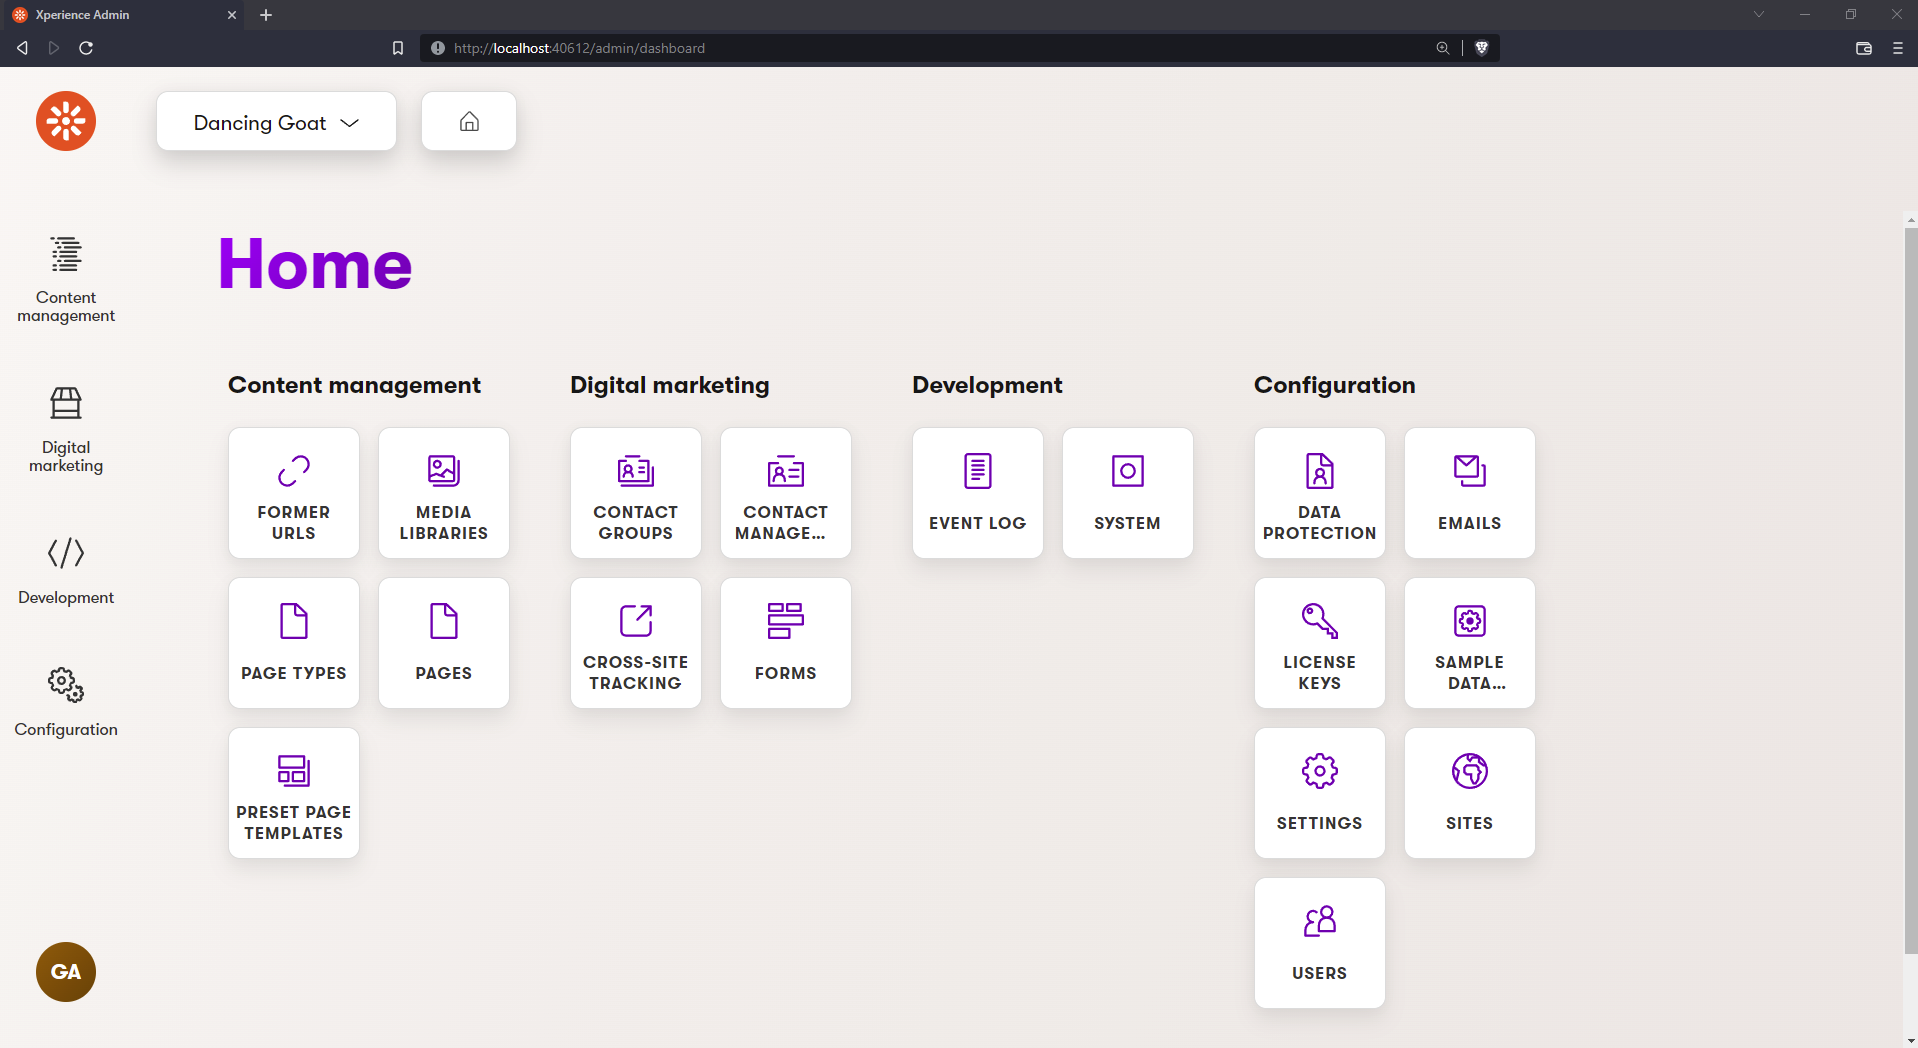Open the Page Types tile
This screenshot has width=1918, height=1048.
pyautogui.click(x=294, y=643)
